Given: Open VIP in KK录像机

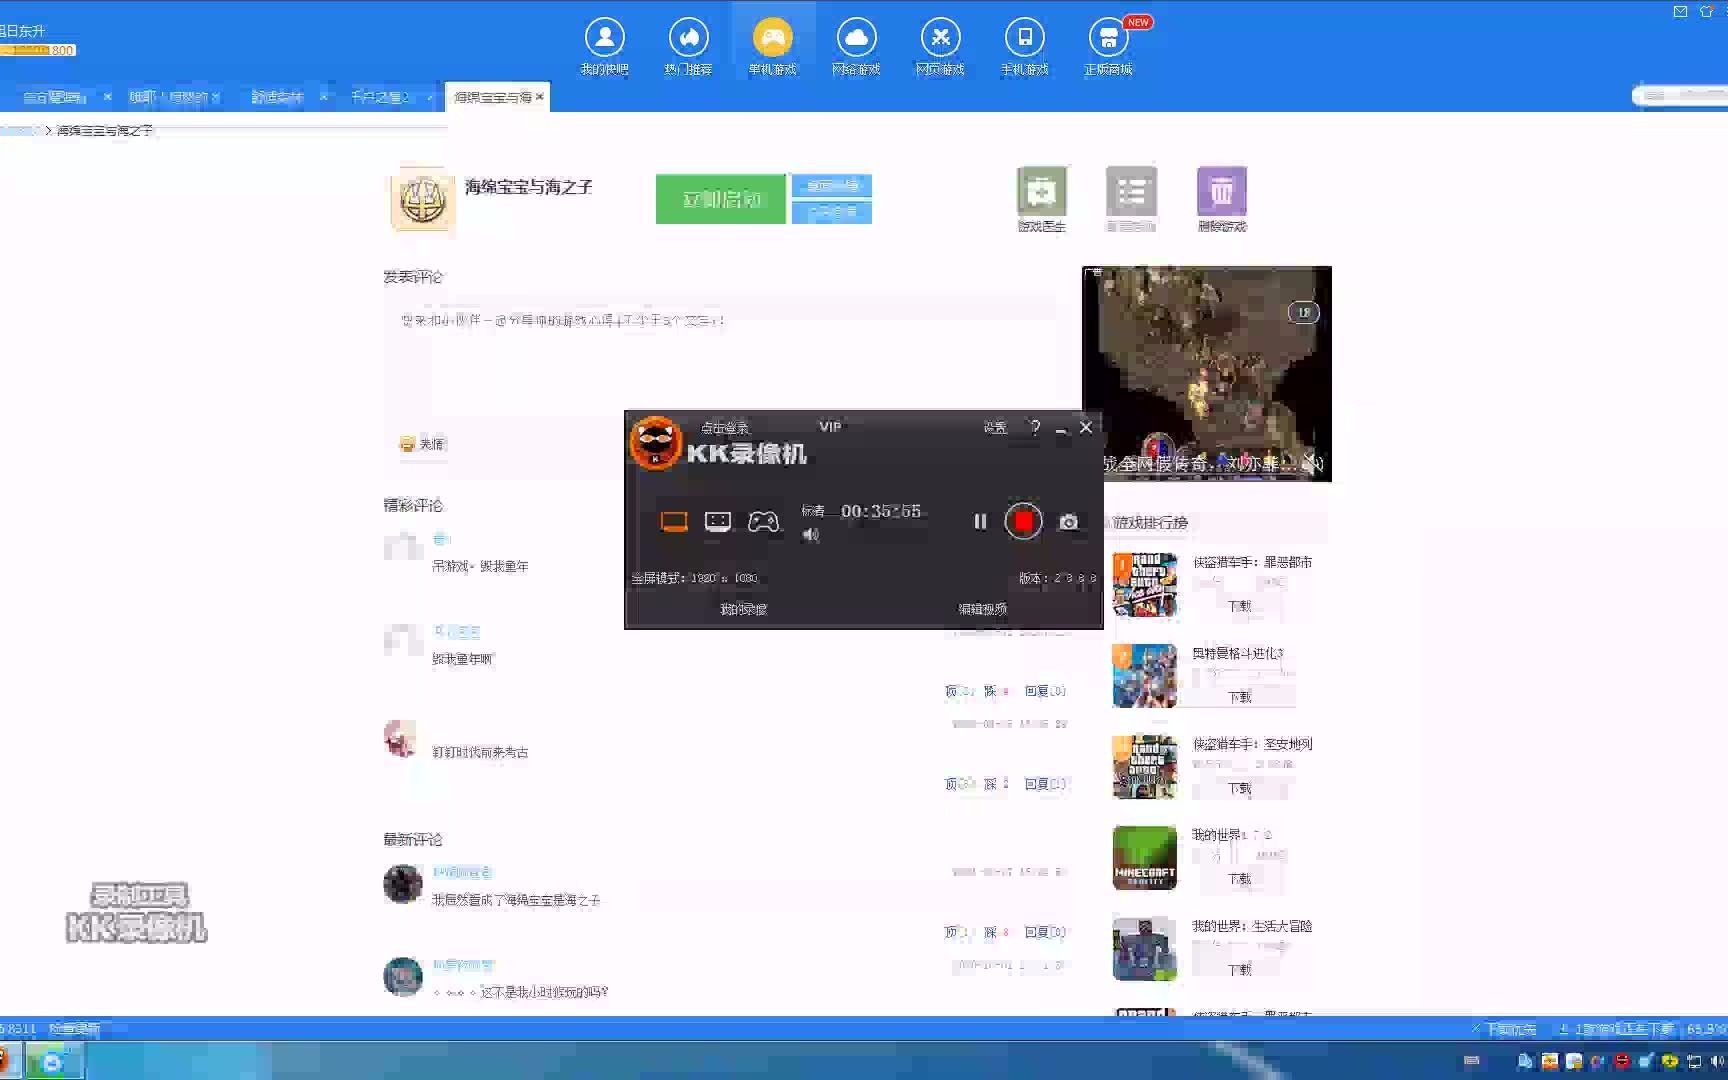Looking at the screenshot, I should coord(830,427).
